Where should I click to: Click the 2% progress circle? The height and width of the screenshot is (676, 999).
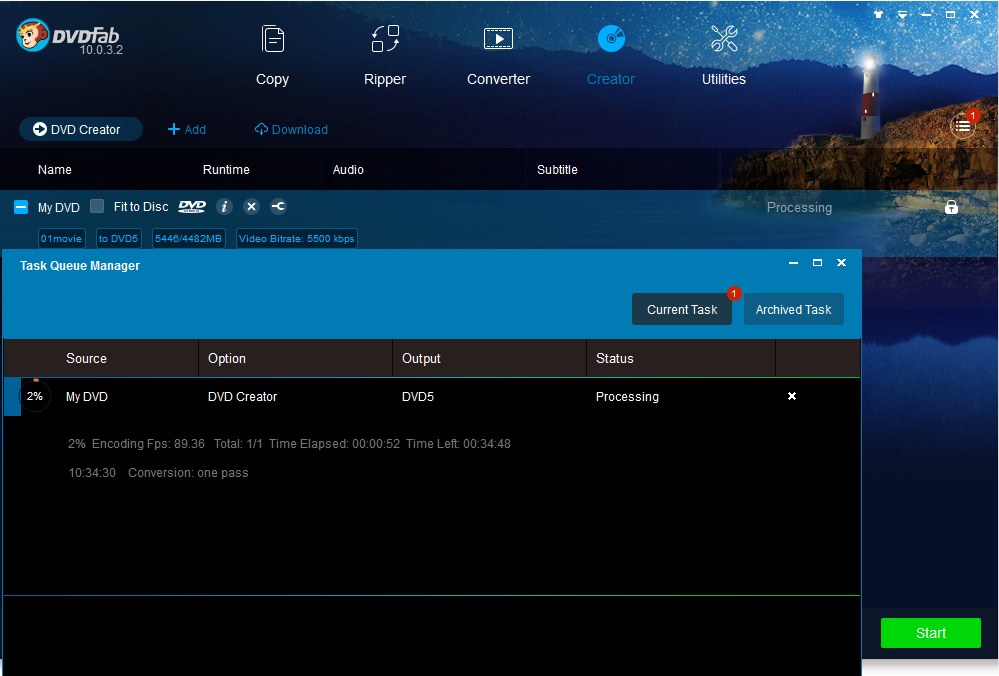(x=35, y=396)
